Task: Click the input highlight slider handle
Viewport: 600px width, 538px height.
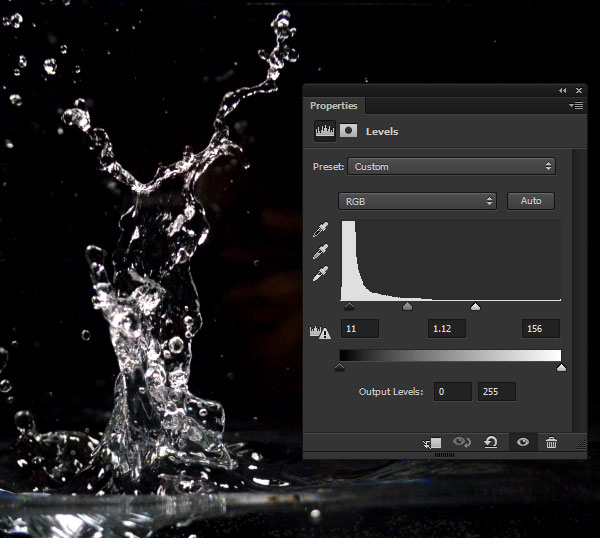Action: pos(475,306)
